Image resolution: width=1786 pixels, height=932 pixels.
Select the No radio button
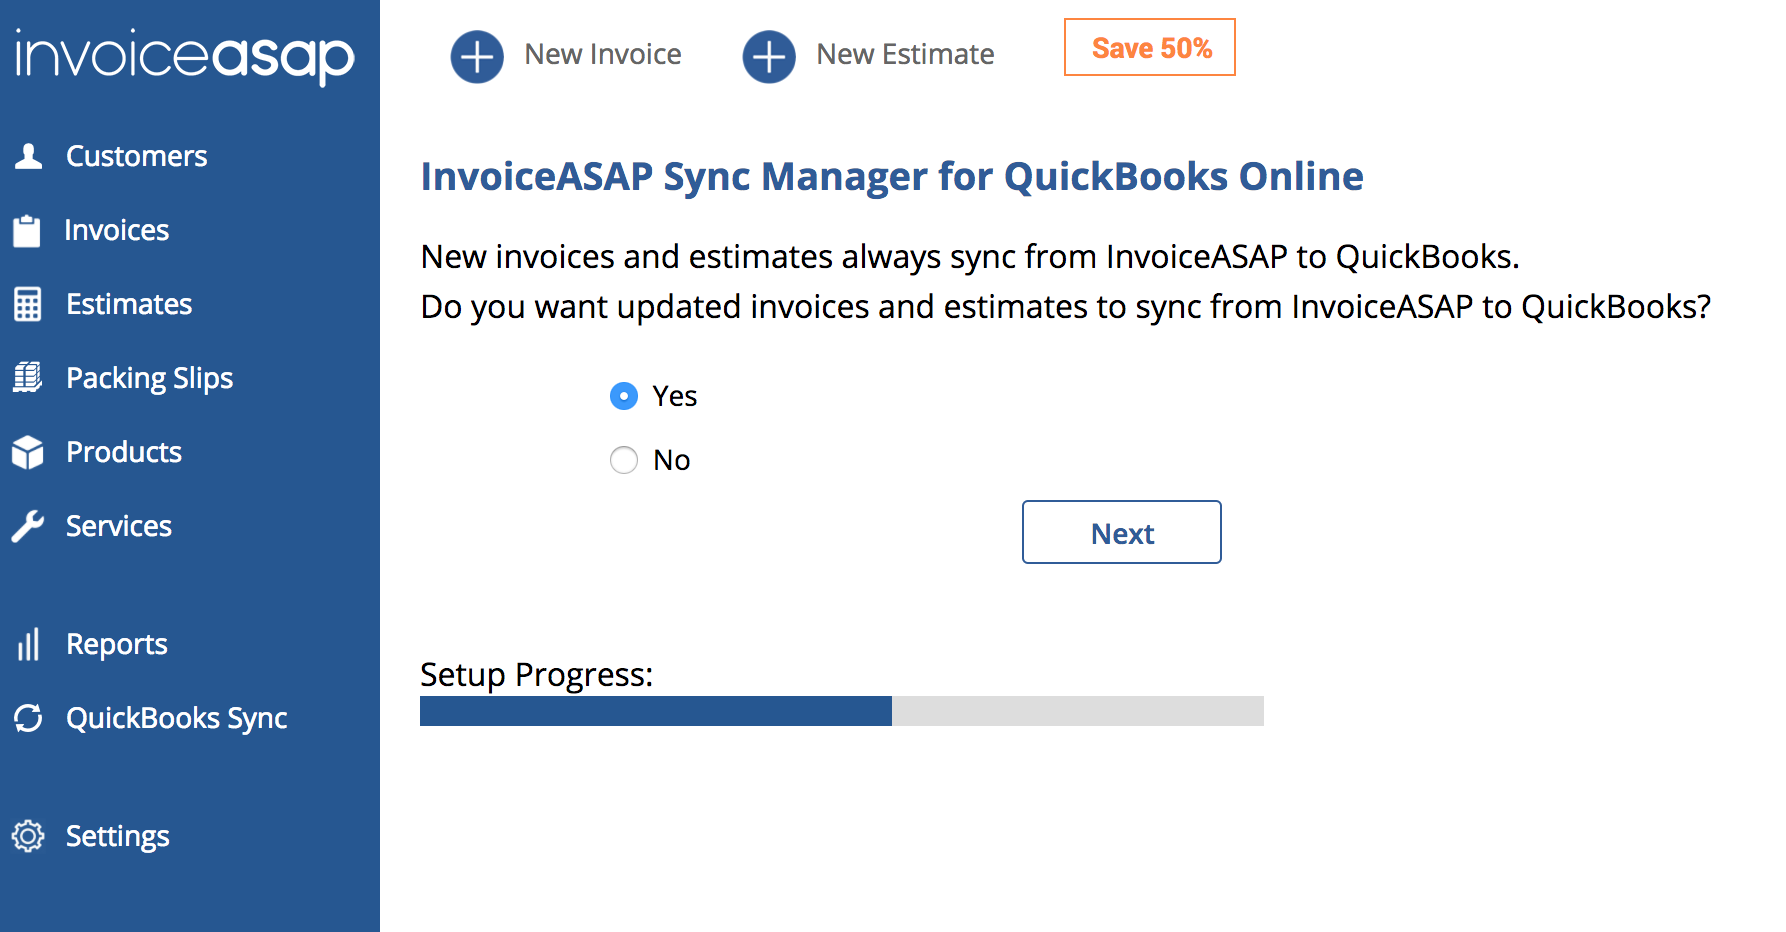(x=624, y=460)
